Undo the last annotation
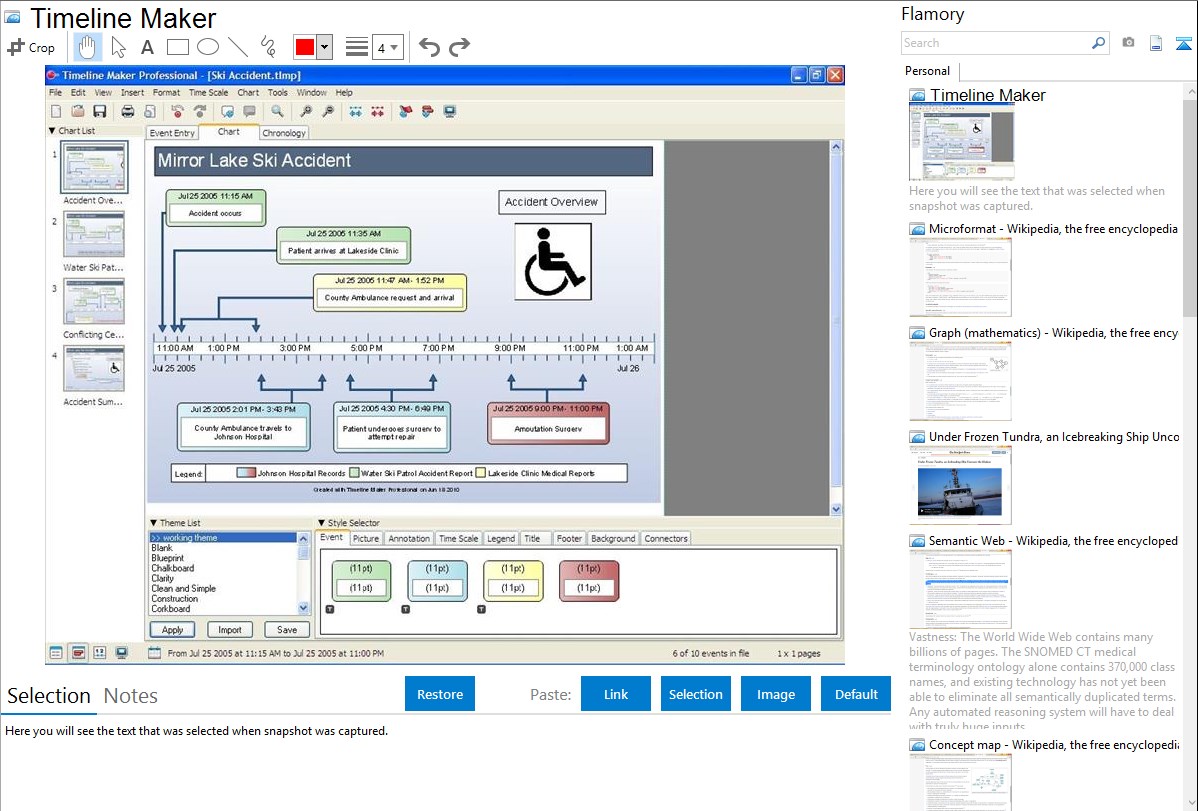Viewport: 1198px width, 811px height. (x=429, y=47)
